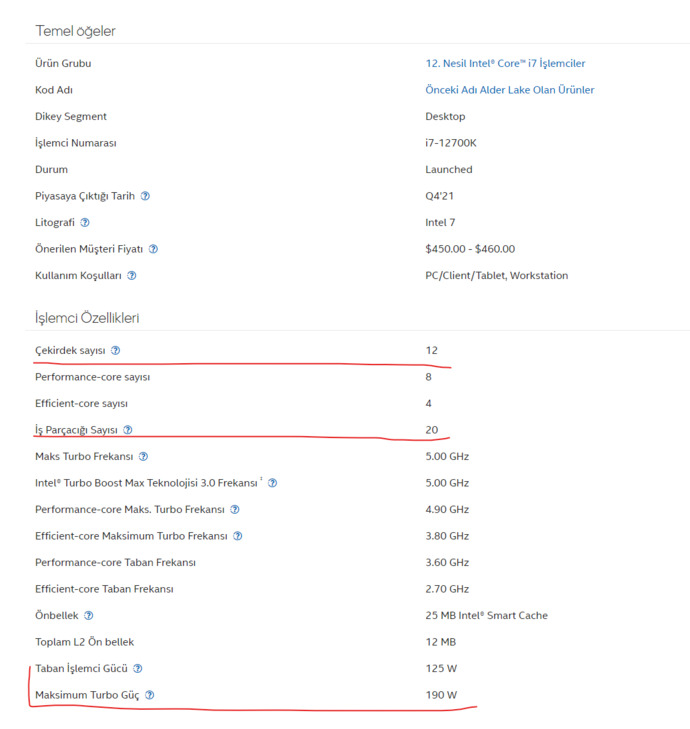
Task: Click help icon beside Performance-core Maks. Turbo Frekansı
Action: pyautogui.click(x=235, y=509)
